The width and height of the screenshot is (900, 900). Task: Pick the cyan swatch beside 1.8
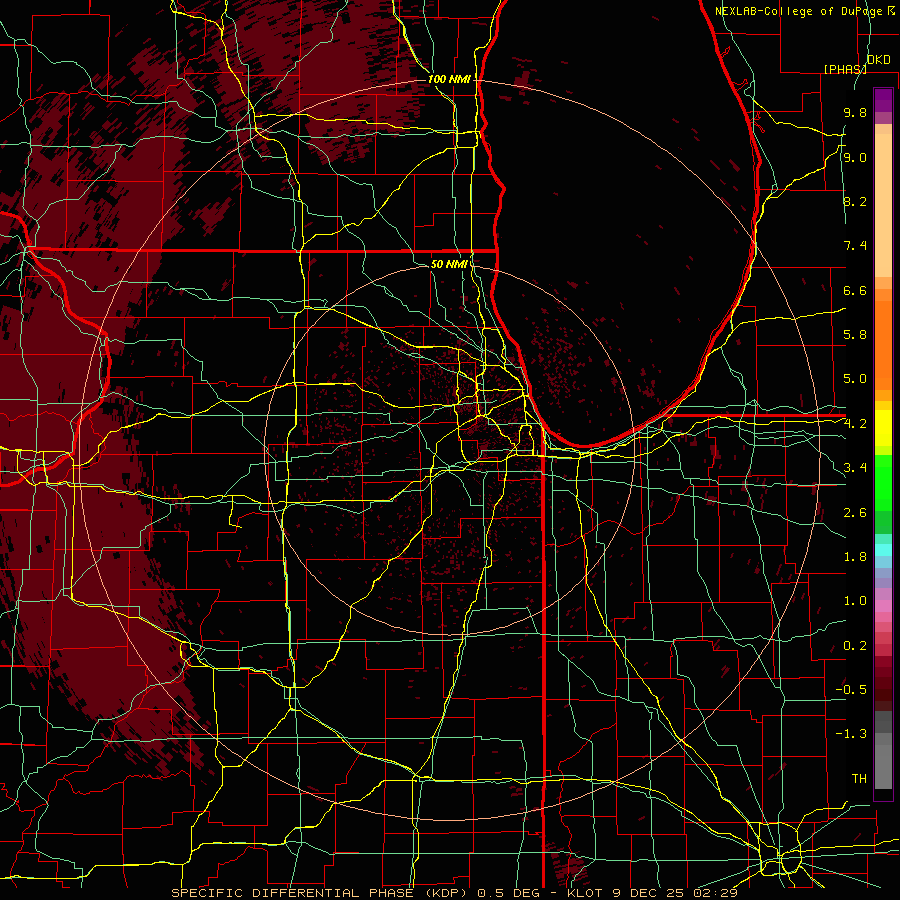(883, 550)
